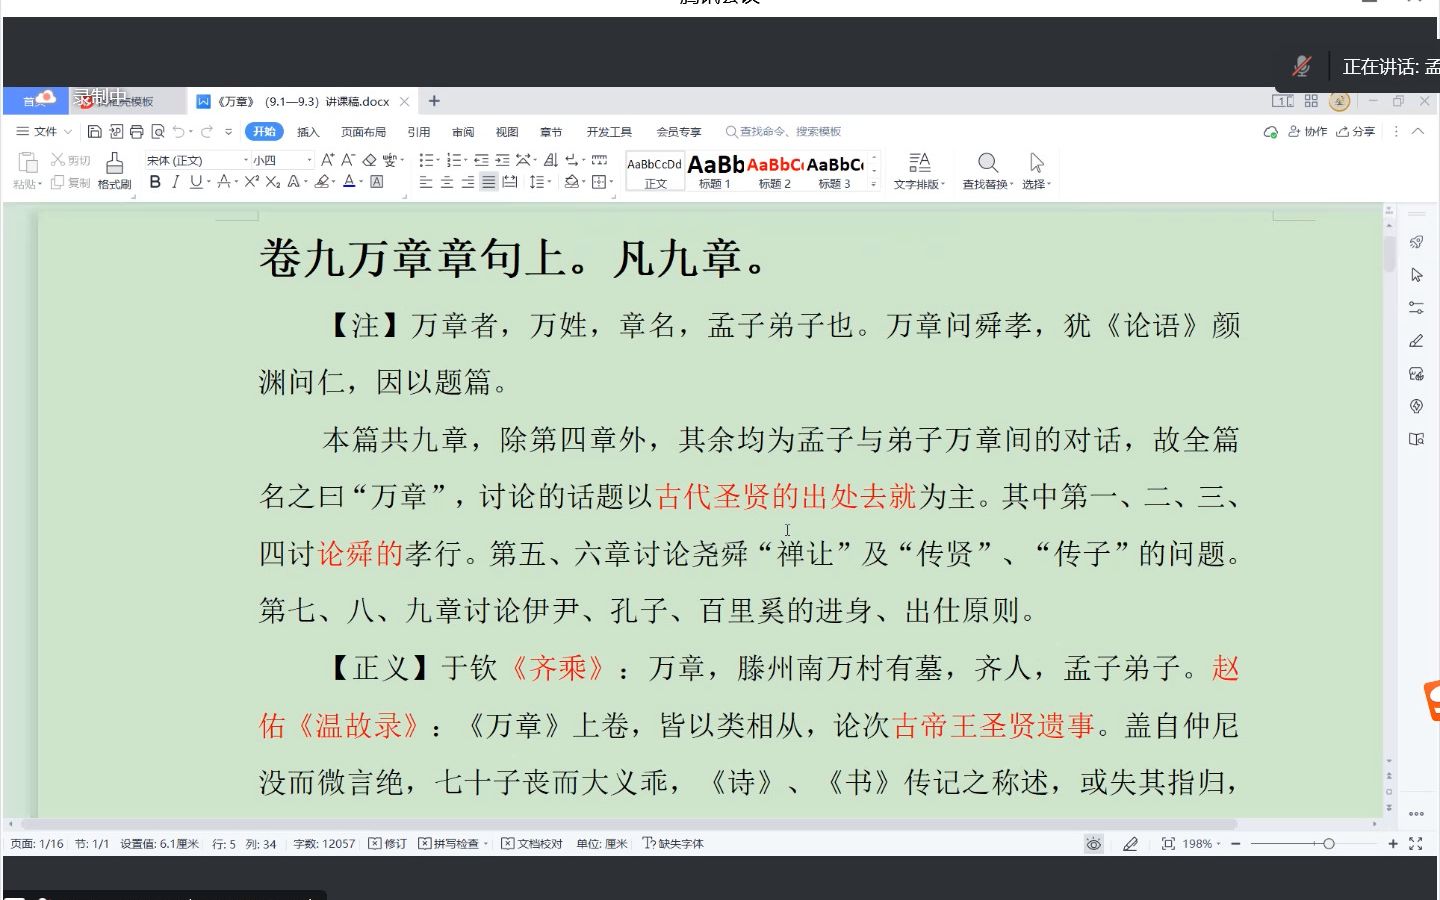Switch to the 引用 ribbon tab
Viewport: 1440px width, 900px height.
tap(419, 132)
